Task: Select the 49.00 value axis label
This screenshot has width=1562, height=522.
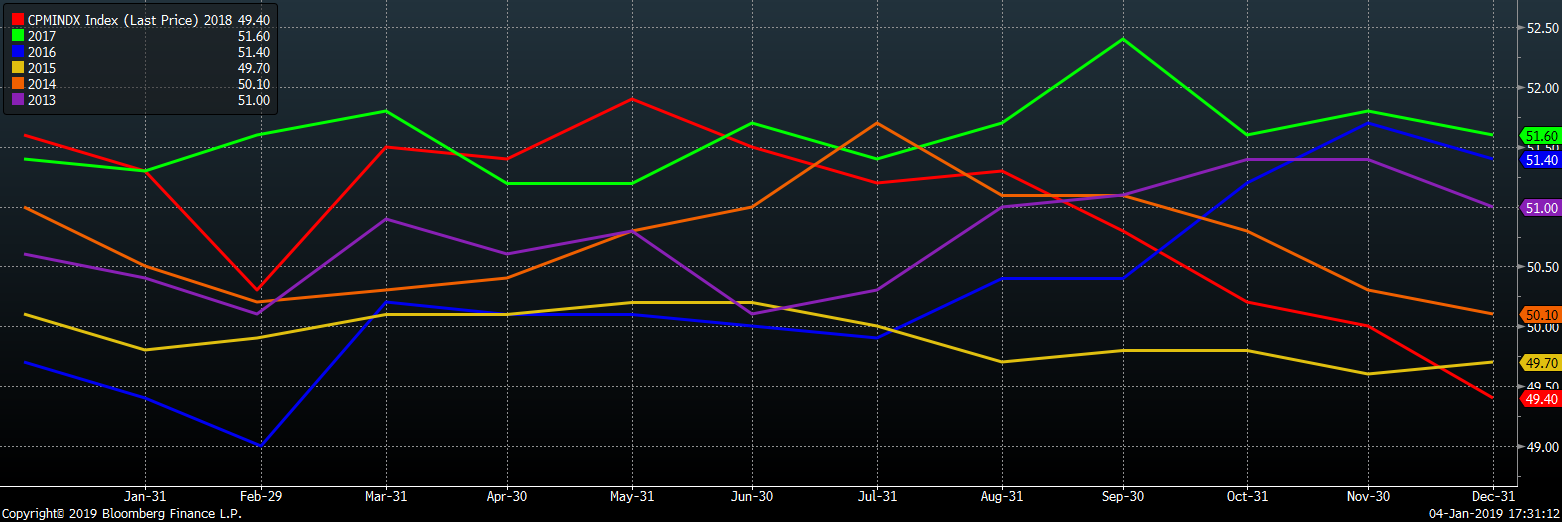Action: pyautogui.click(x=1538, y=447)
